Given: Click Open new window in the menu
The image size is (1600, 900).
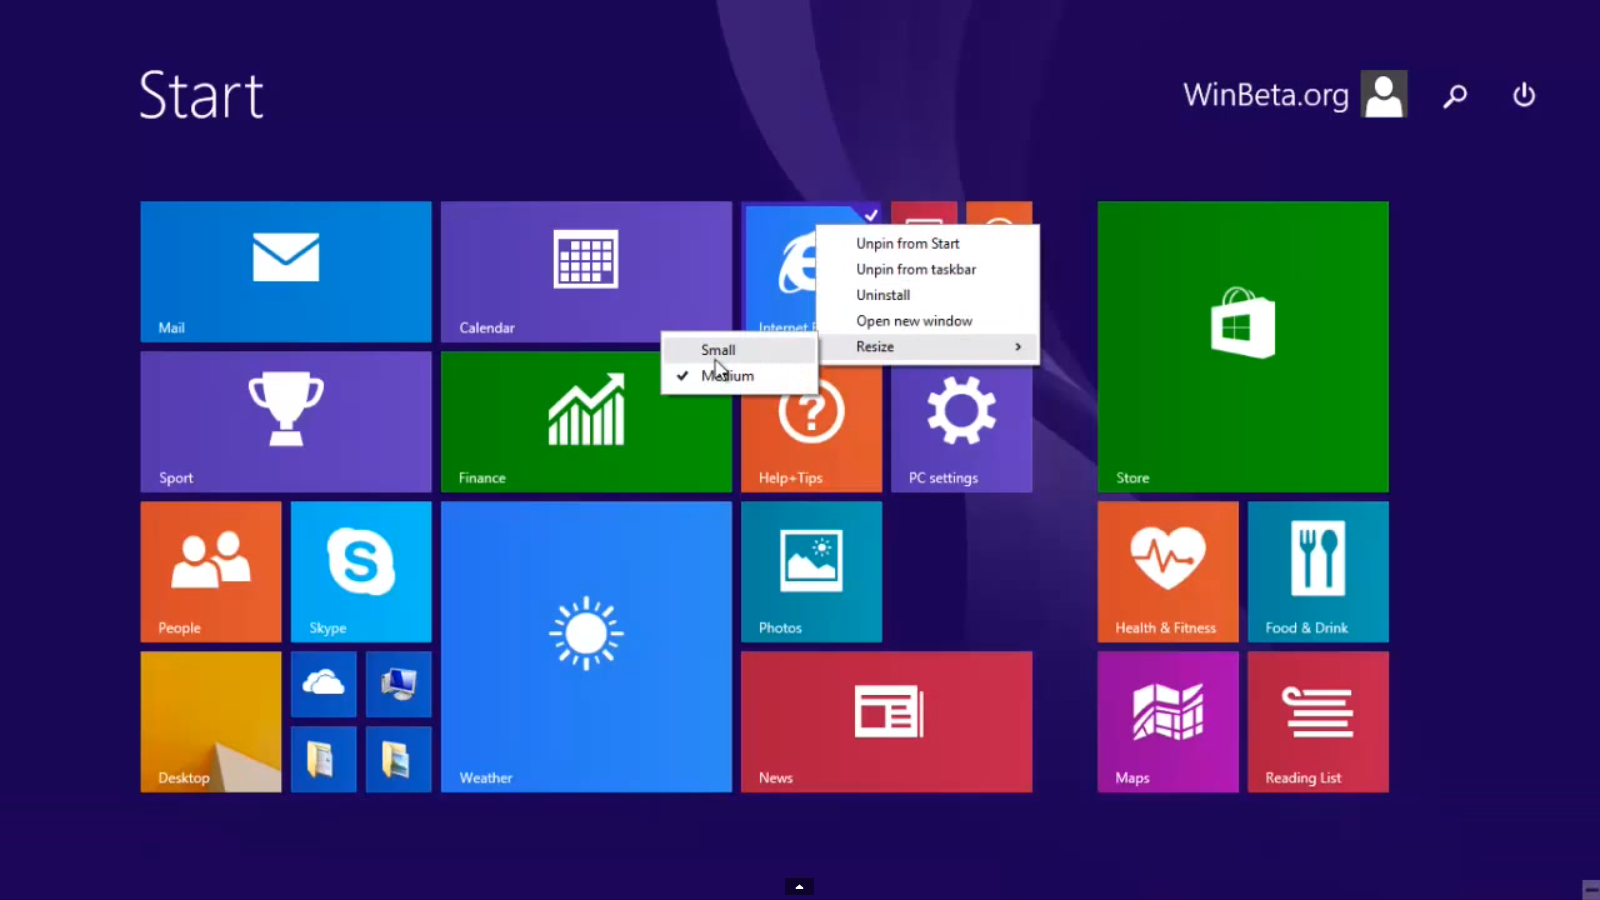Looking at the screenshot, I should point(914,321).
